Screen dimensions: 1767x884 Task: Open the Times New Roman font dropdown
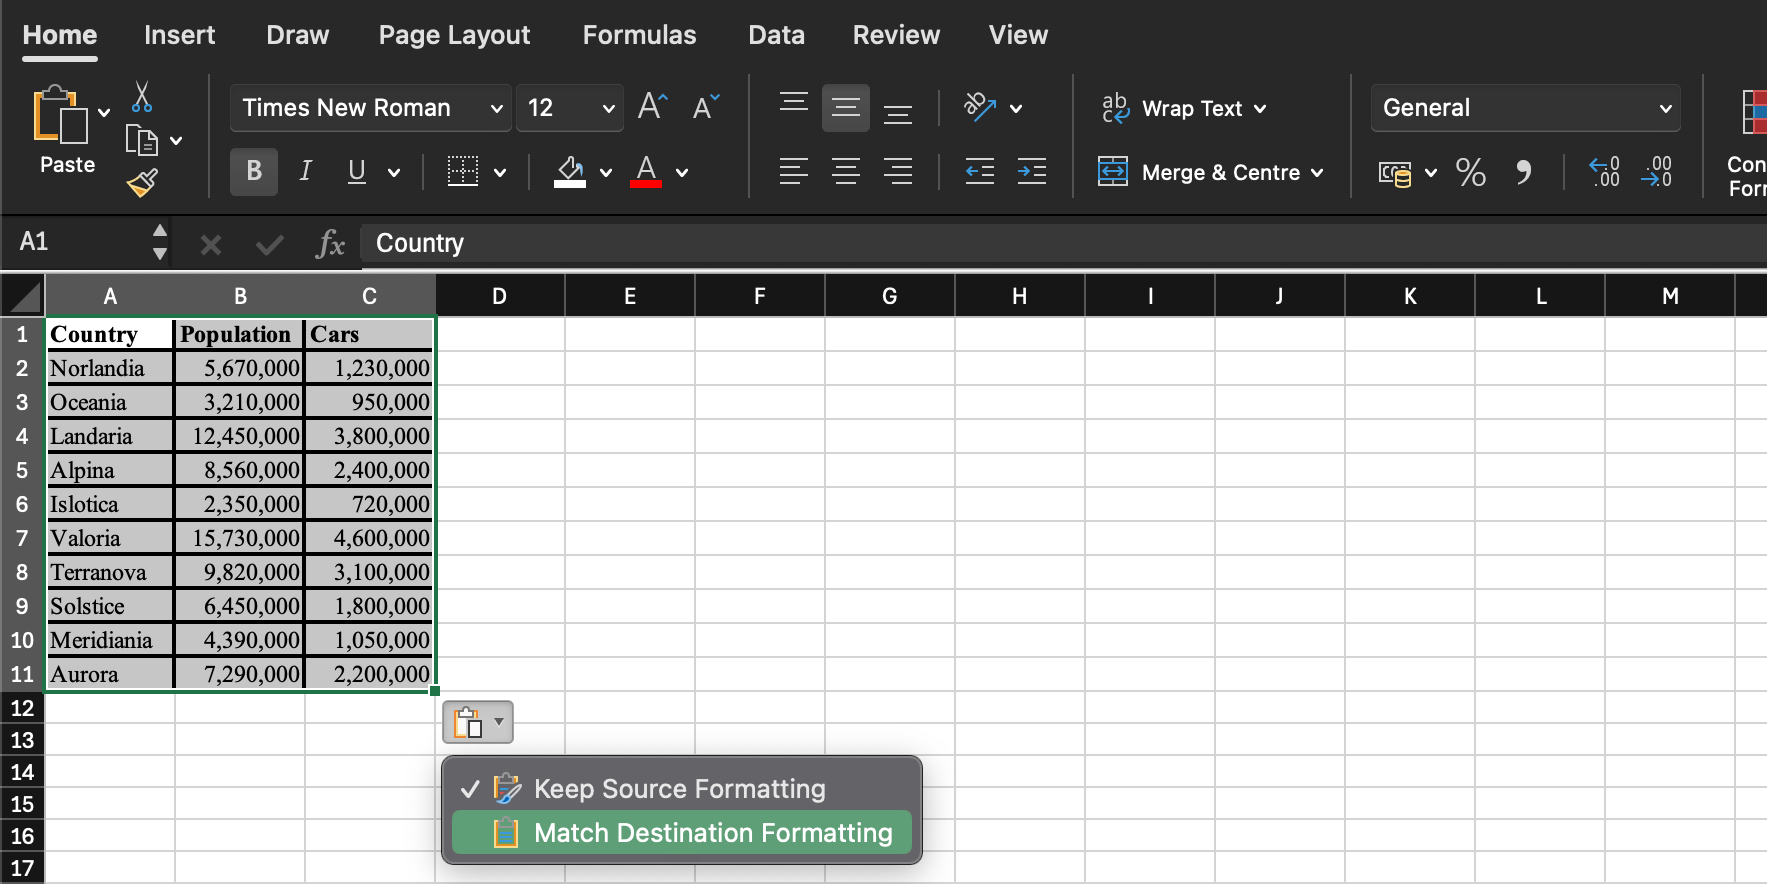(496, 108)
